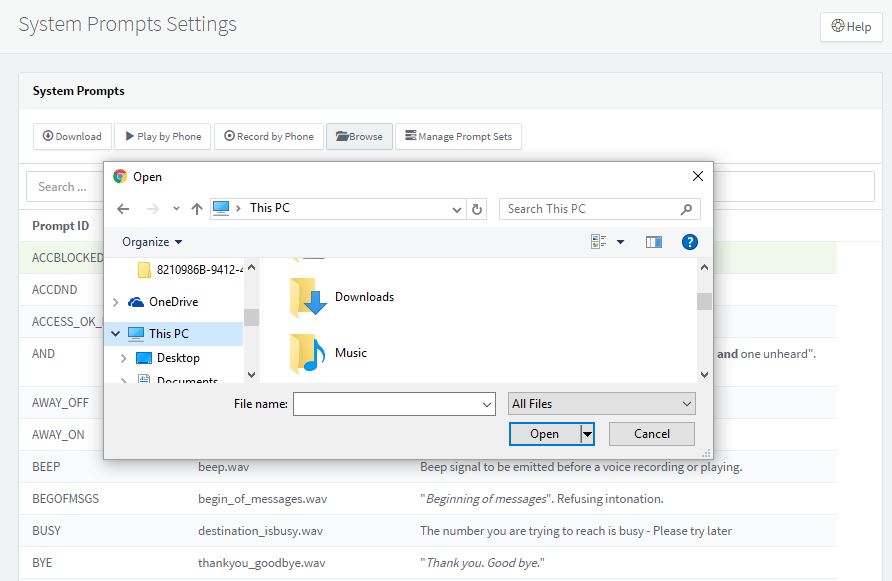Open the Organize menu
892x581 pixels.
pyautogui.click(x=152, y=242)
